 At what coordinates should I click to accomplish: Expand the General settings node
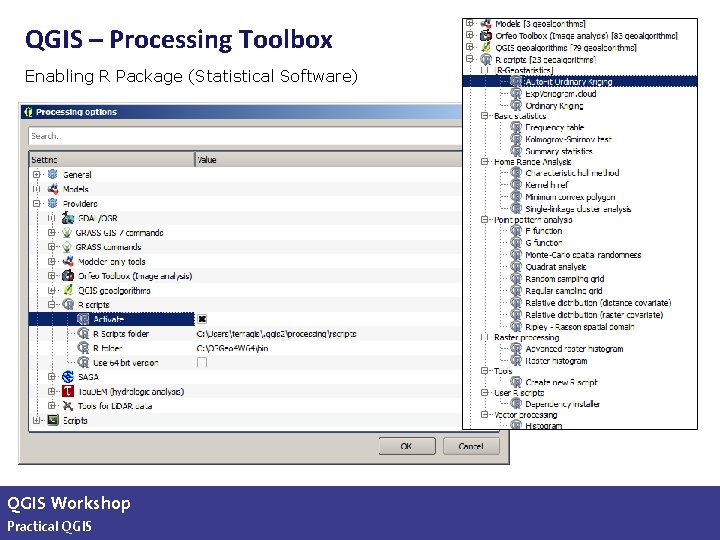[37, 174]
